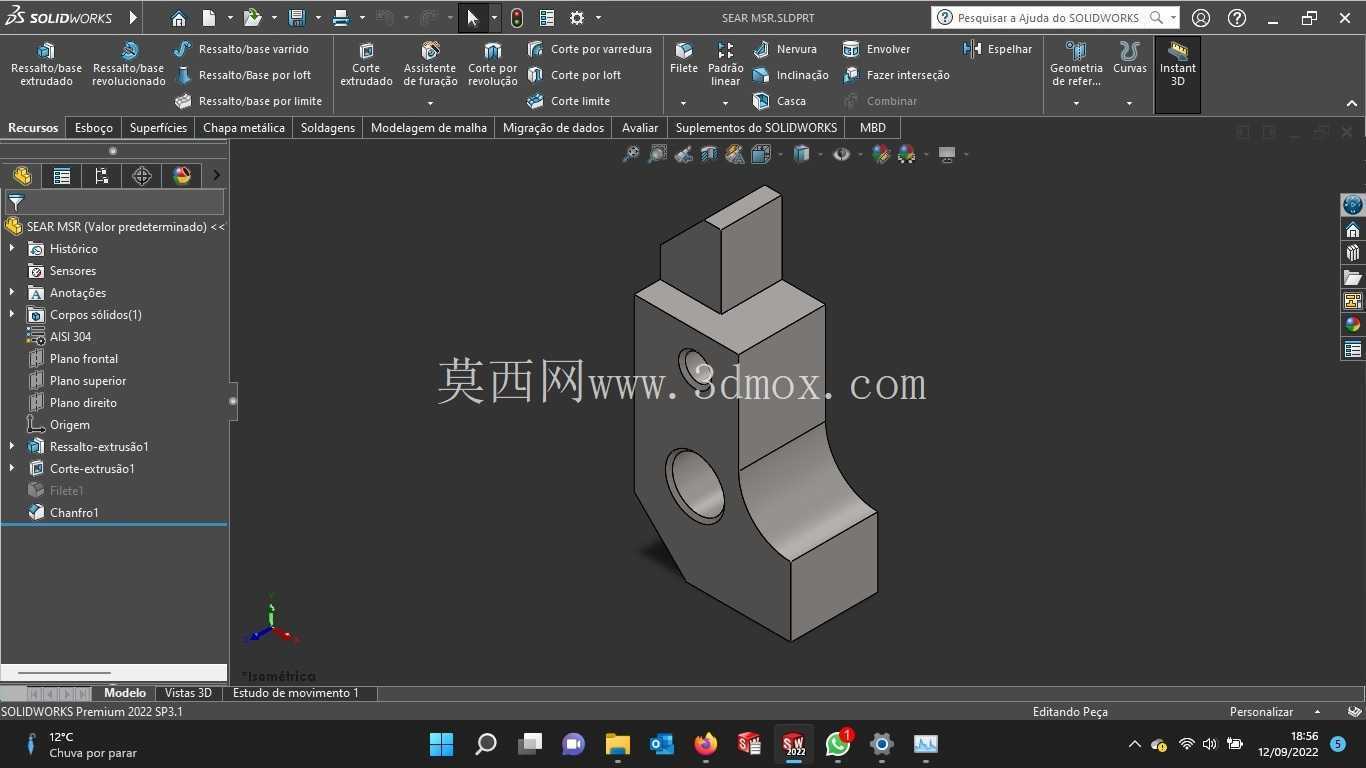The height and width of the screenshot is (768, 1366).
Task: Choose the Corte por loft tool
Action: click(574, 75)
